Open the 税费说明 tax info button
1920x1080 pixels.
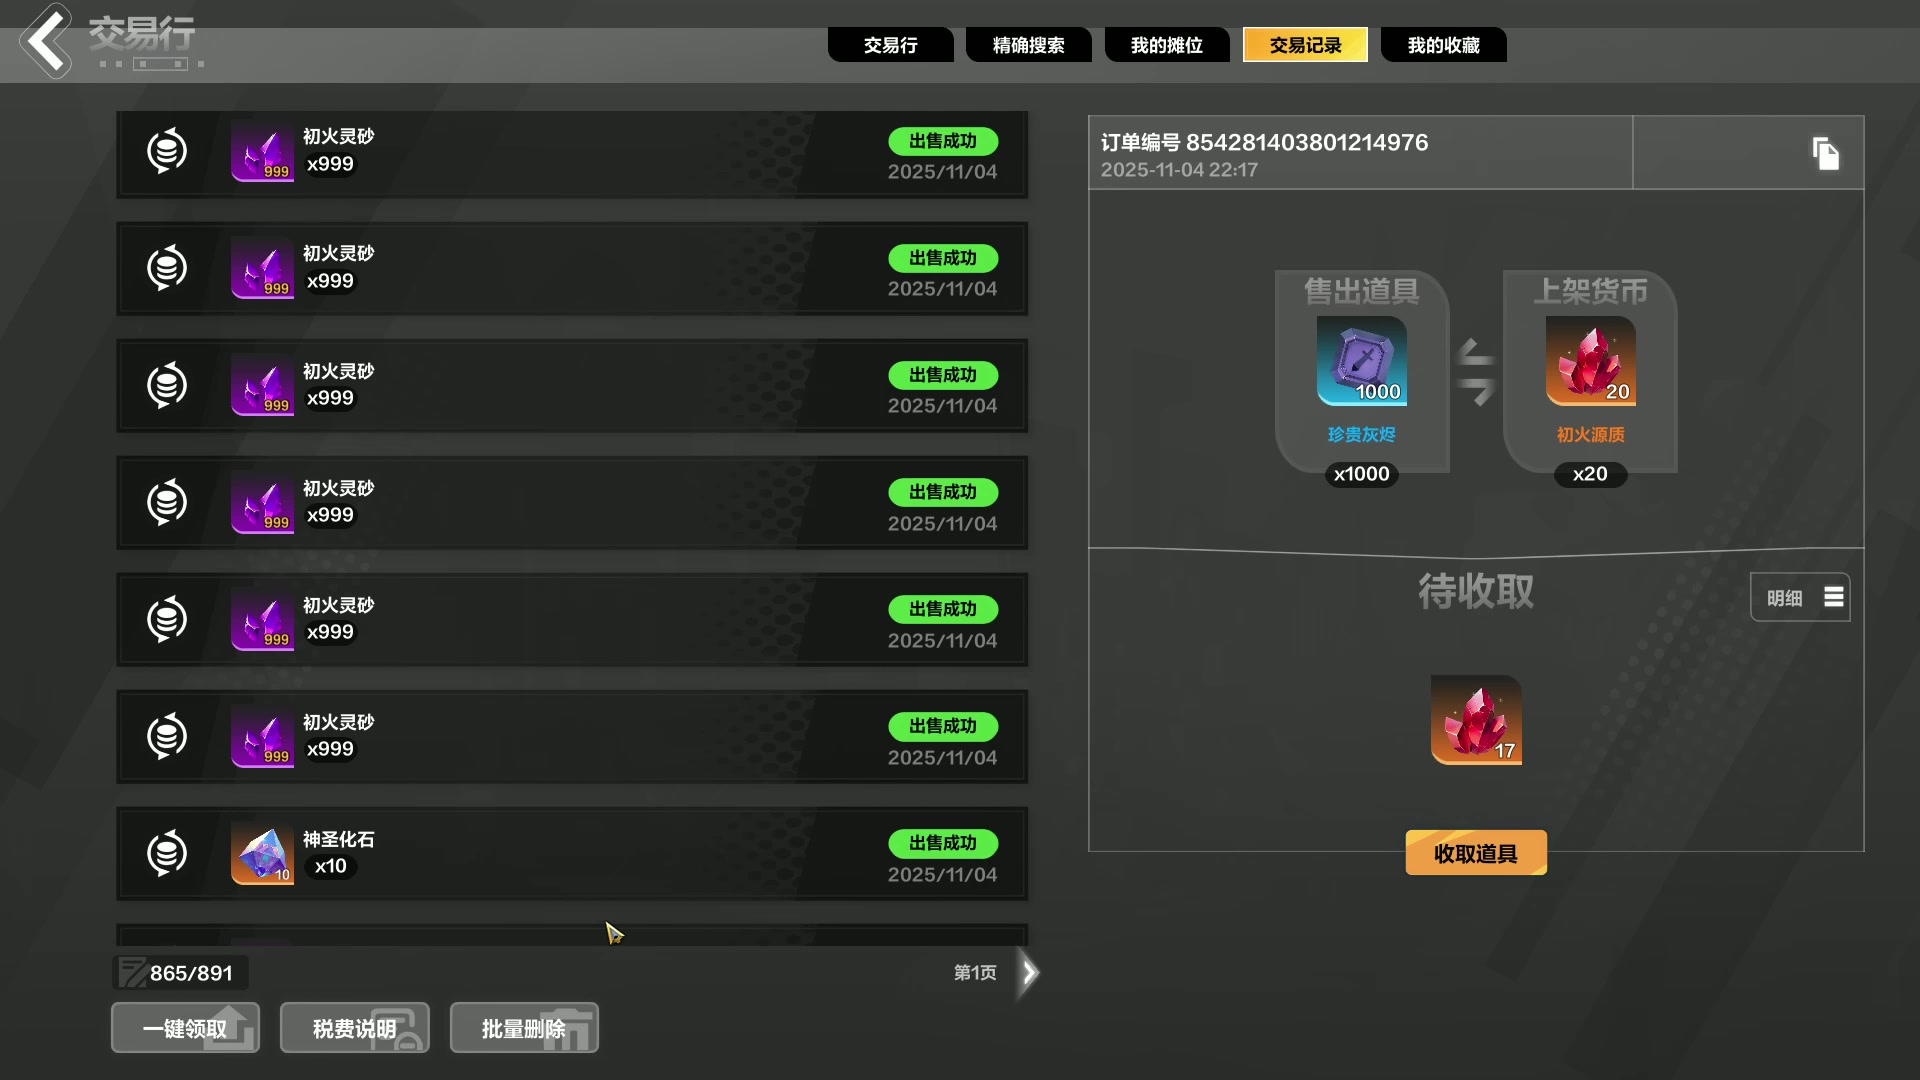[355, 1028]
